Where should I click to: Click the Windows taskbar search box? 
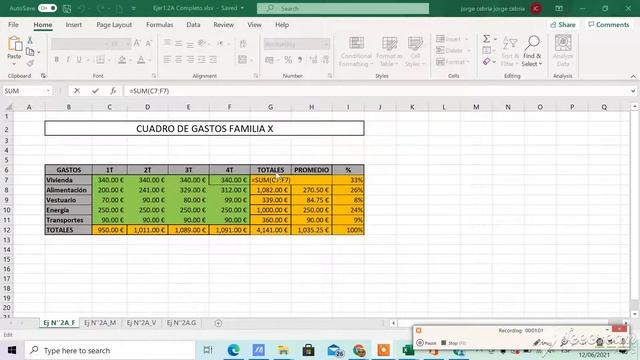110,350
